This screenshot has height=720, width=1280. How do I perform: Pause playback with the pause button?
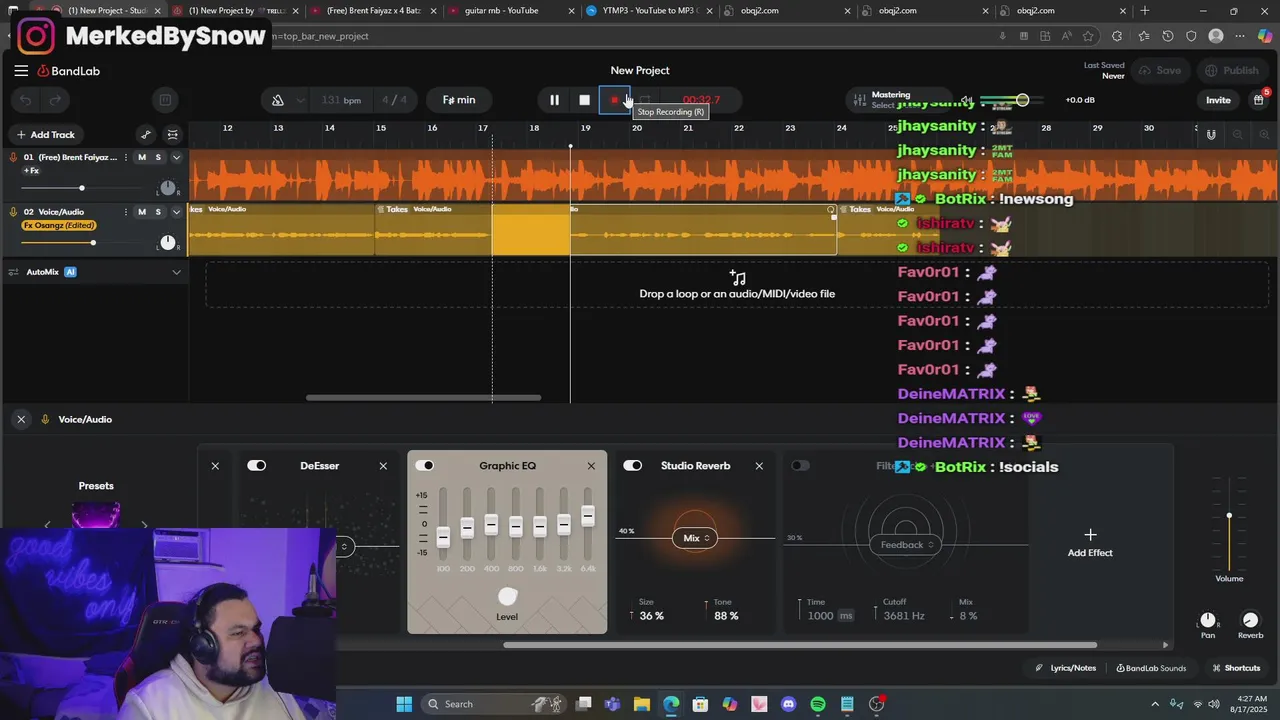(554, 100)
